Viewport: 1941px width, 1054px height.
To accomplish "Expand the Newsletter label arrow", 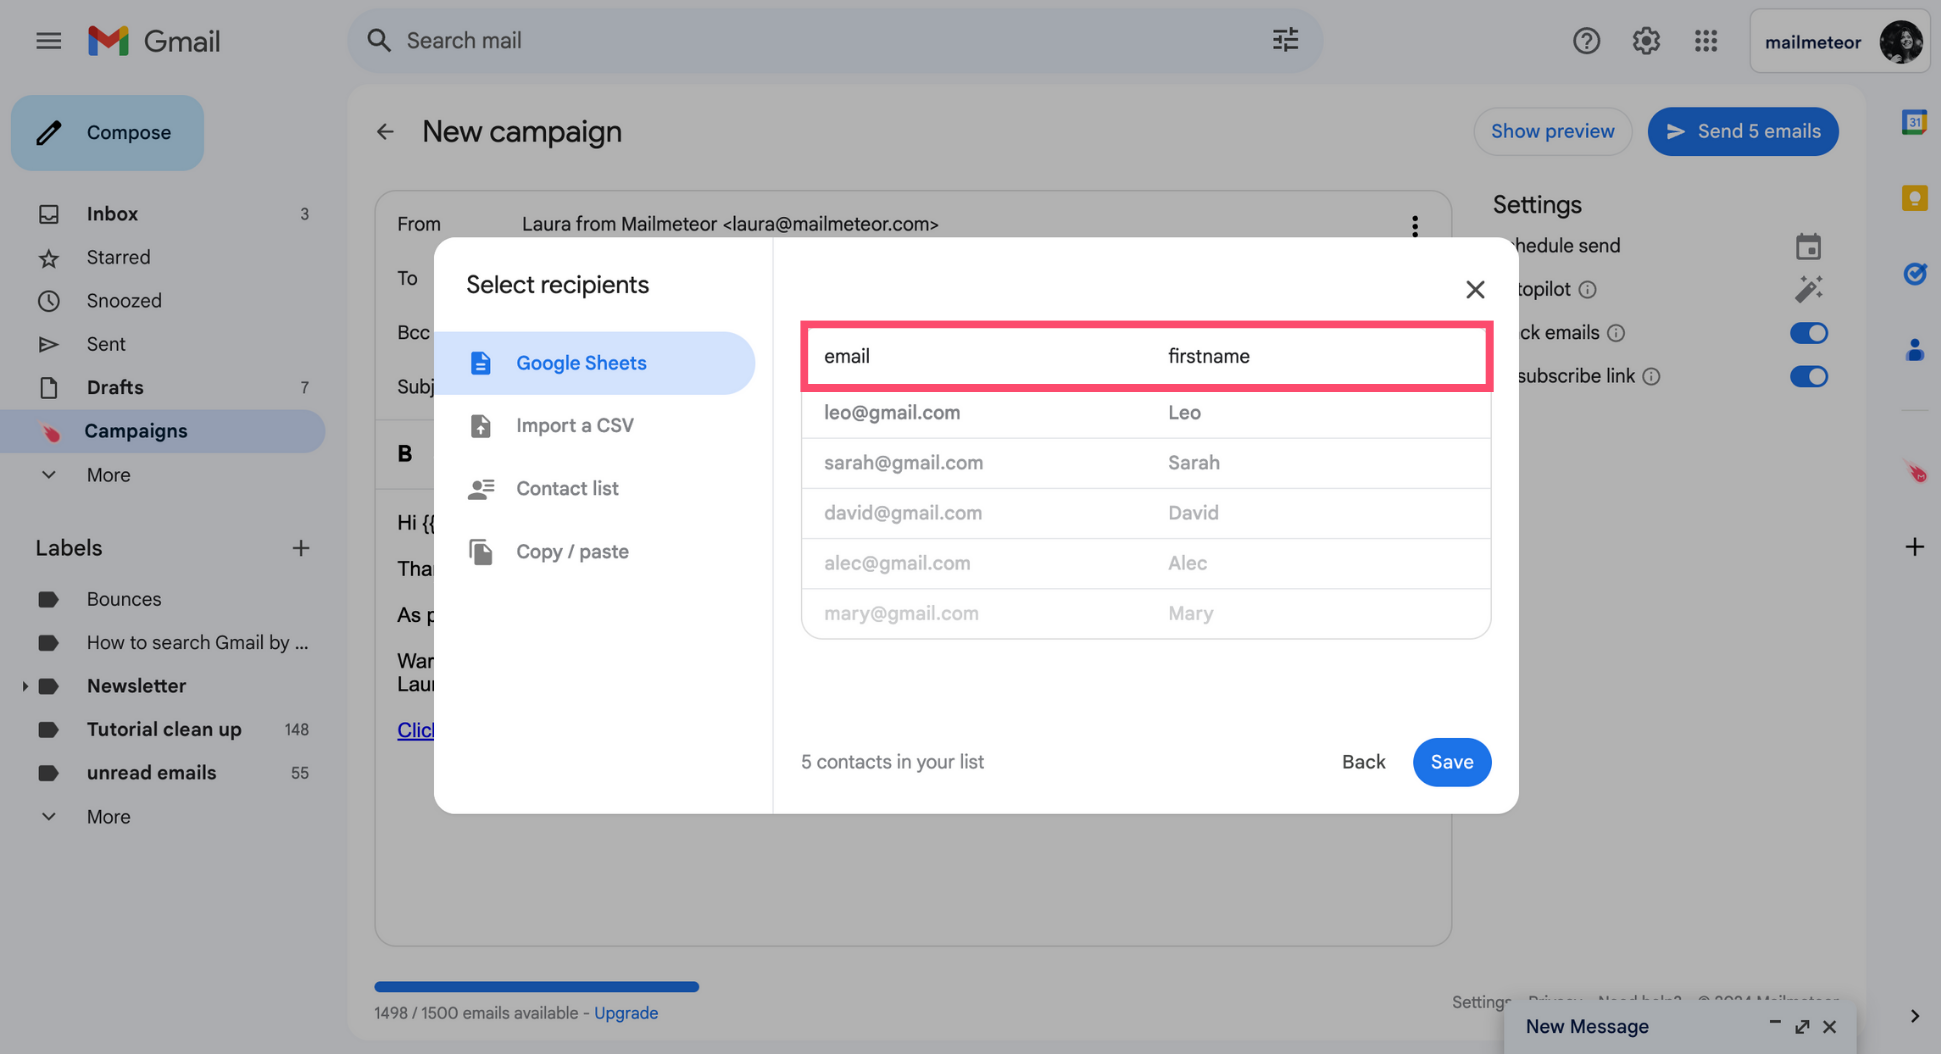I will point(25,686).
